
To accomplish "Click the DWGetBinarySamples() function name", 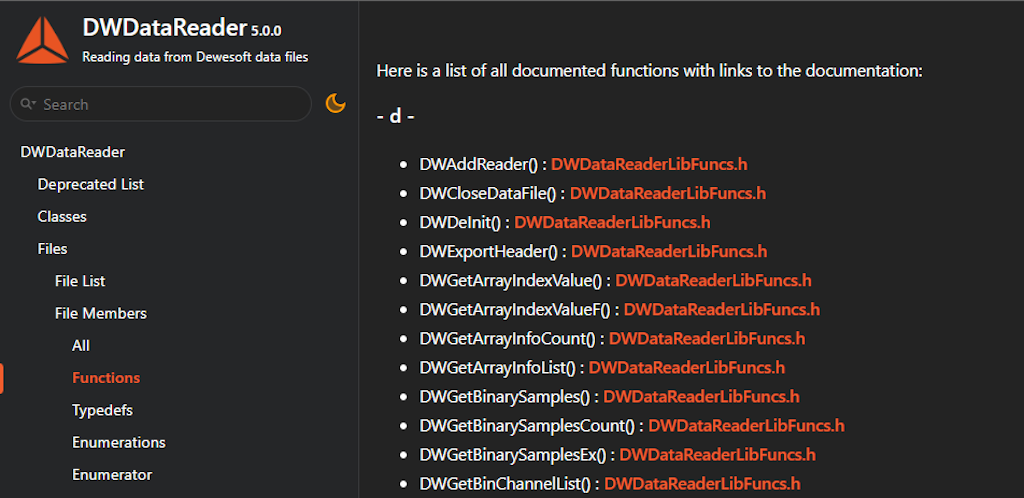I will click(505, 397).
